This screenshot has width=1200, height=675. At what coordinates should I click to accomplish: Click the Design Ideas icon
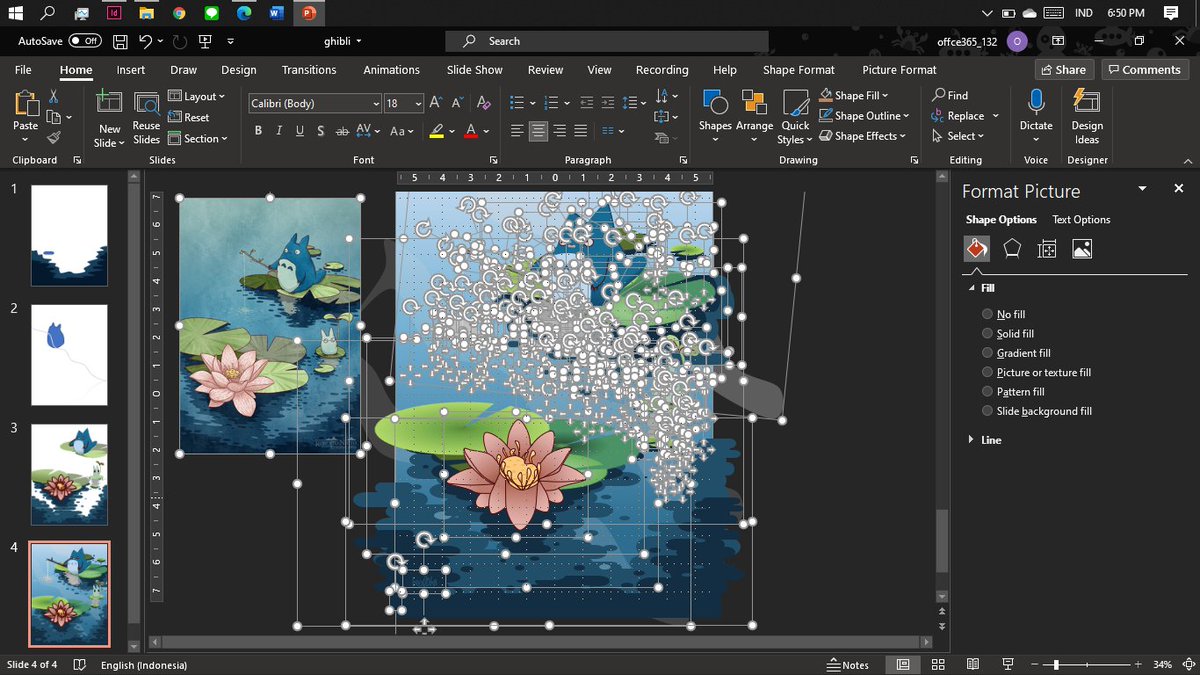(x=1086, y=101)
